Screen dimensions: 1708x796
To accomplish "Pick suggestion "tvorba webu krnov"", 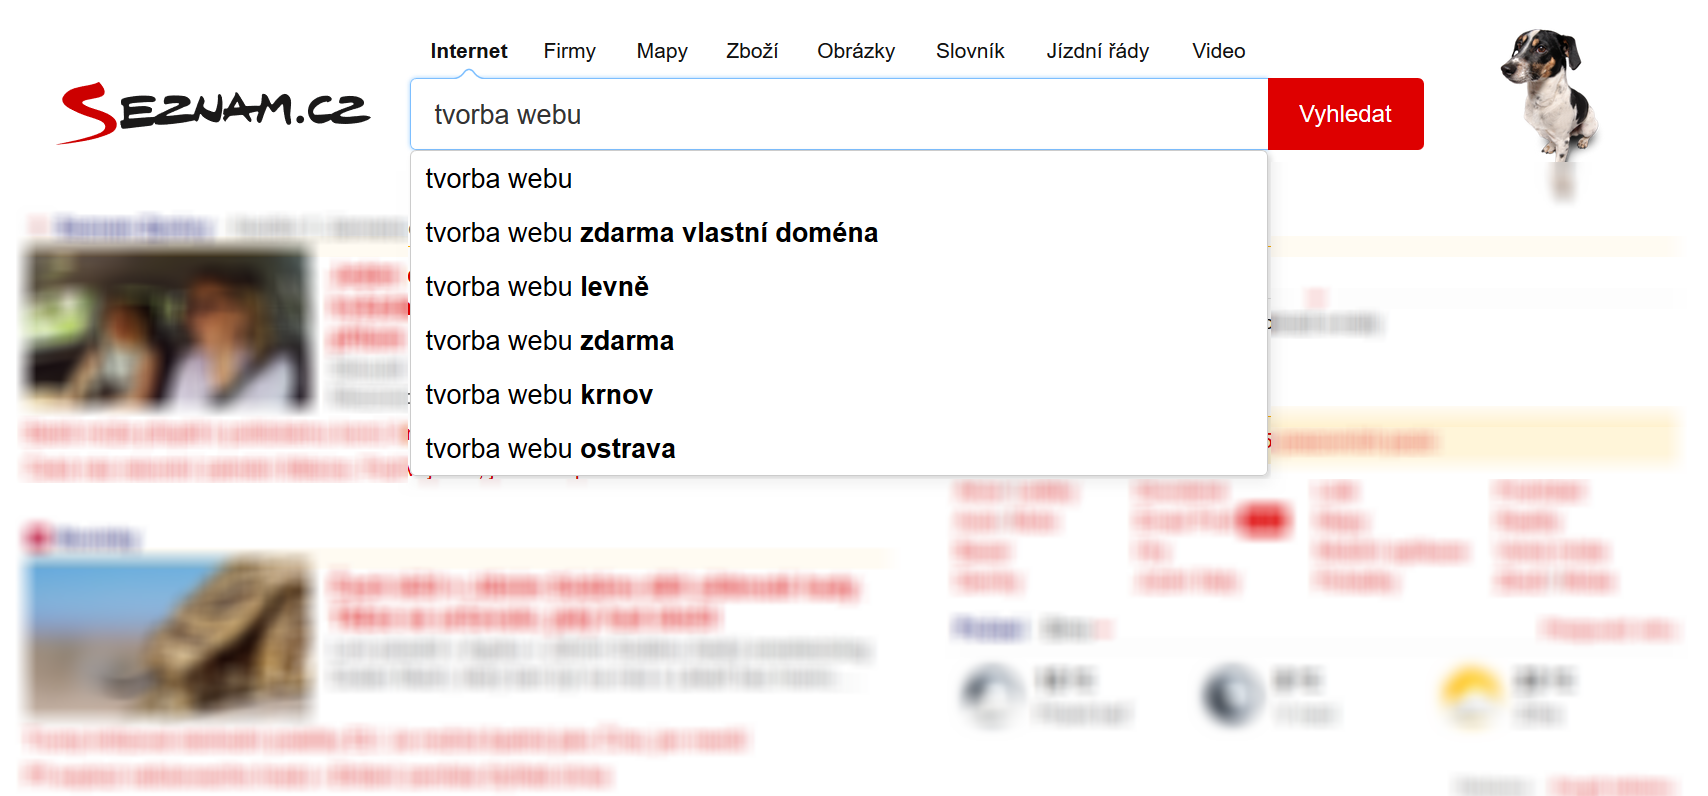I will pyautogui.click(x=839, y=395).
